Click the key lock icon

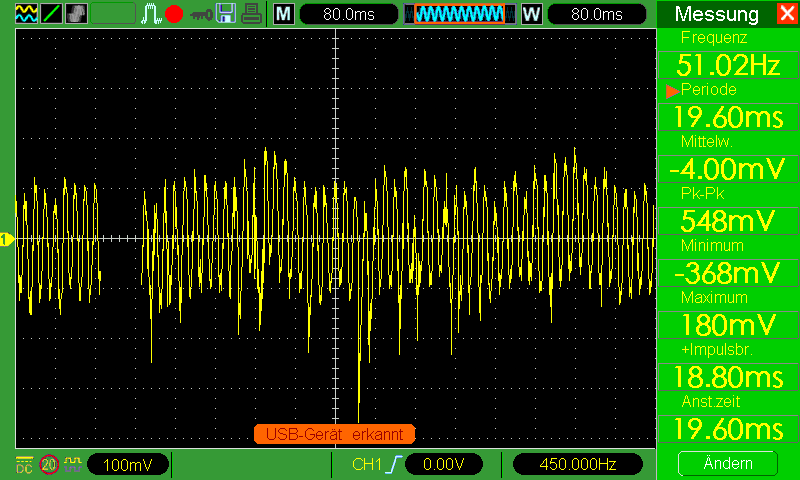point(201,15)
